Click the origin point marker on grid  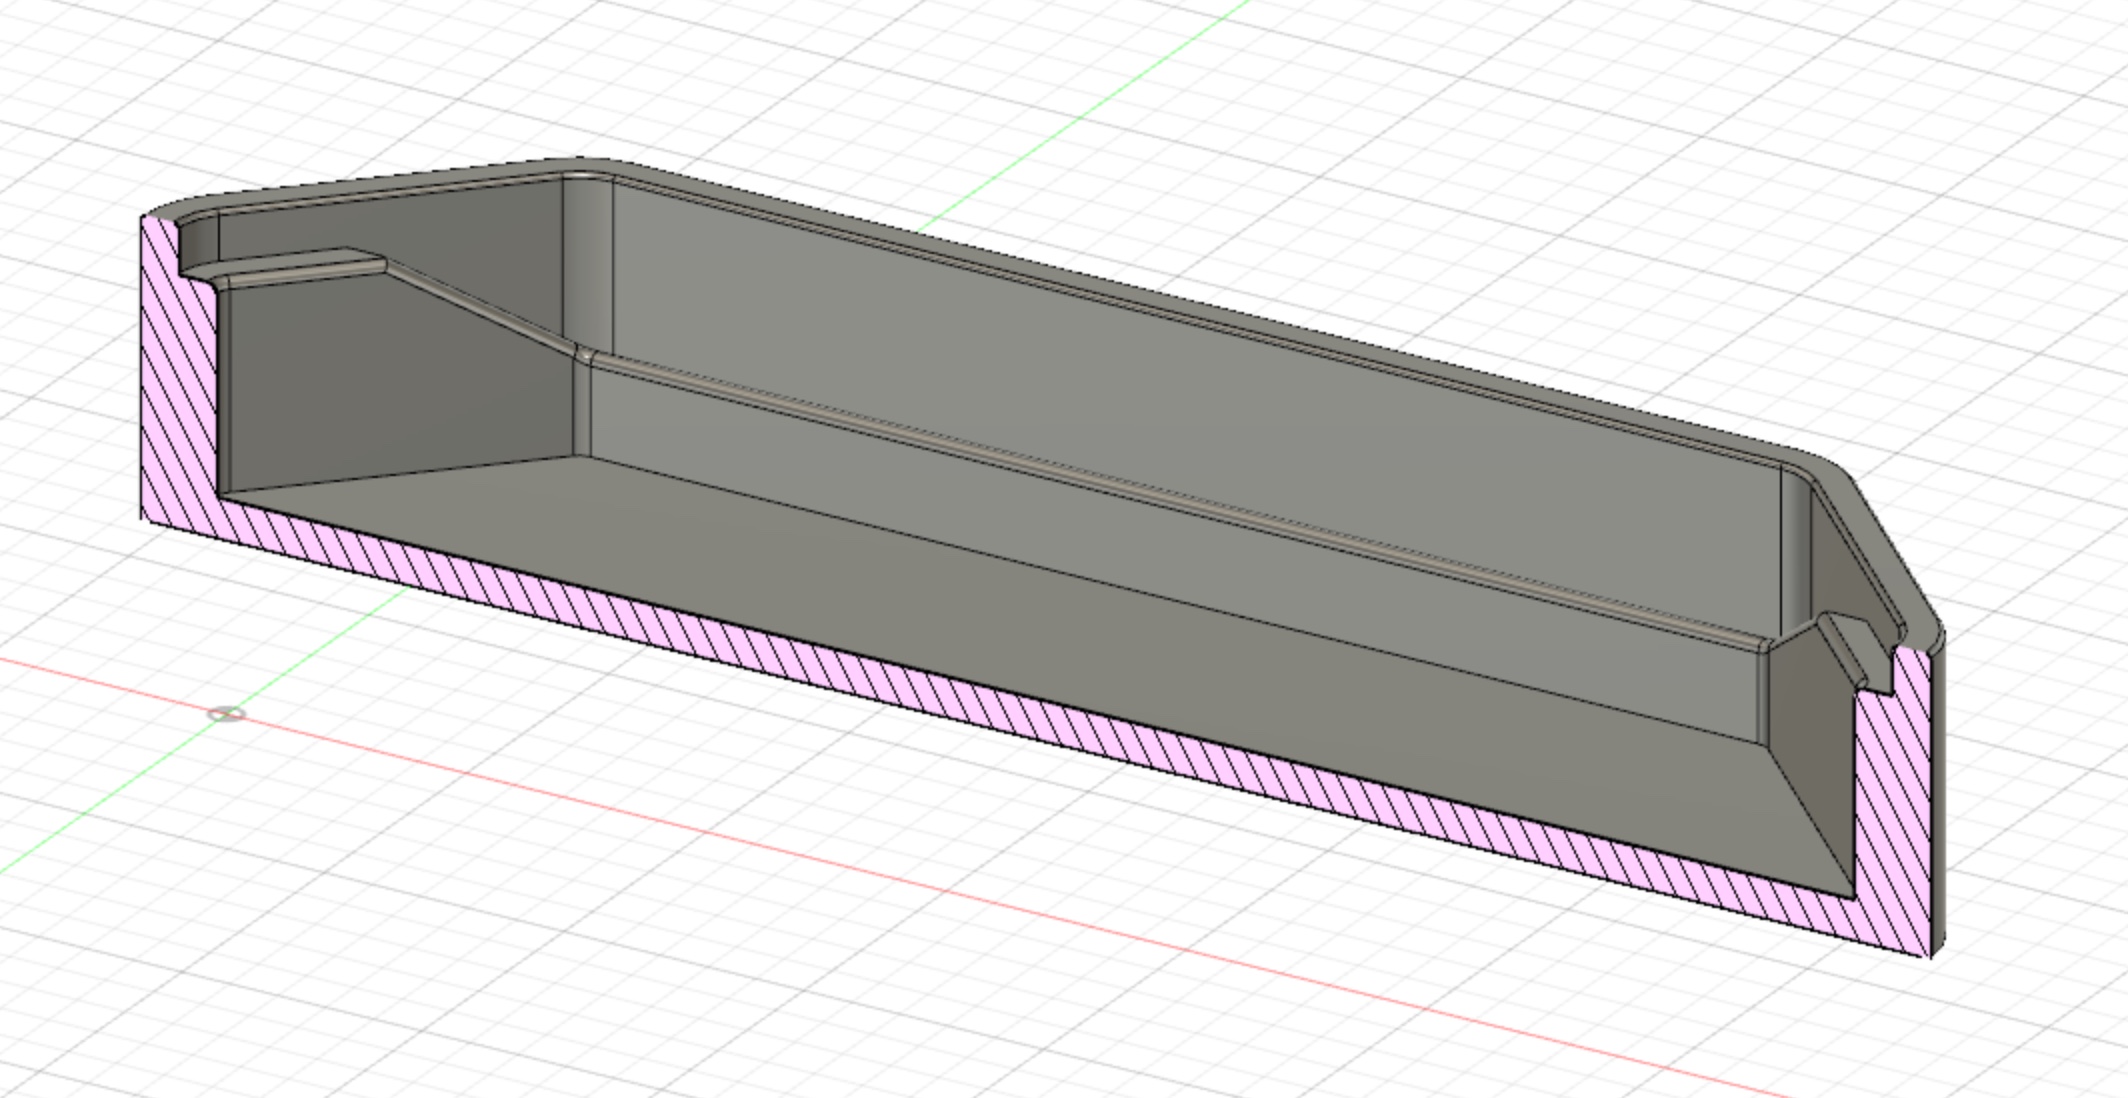[227, 713]
